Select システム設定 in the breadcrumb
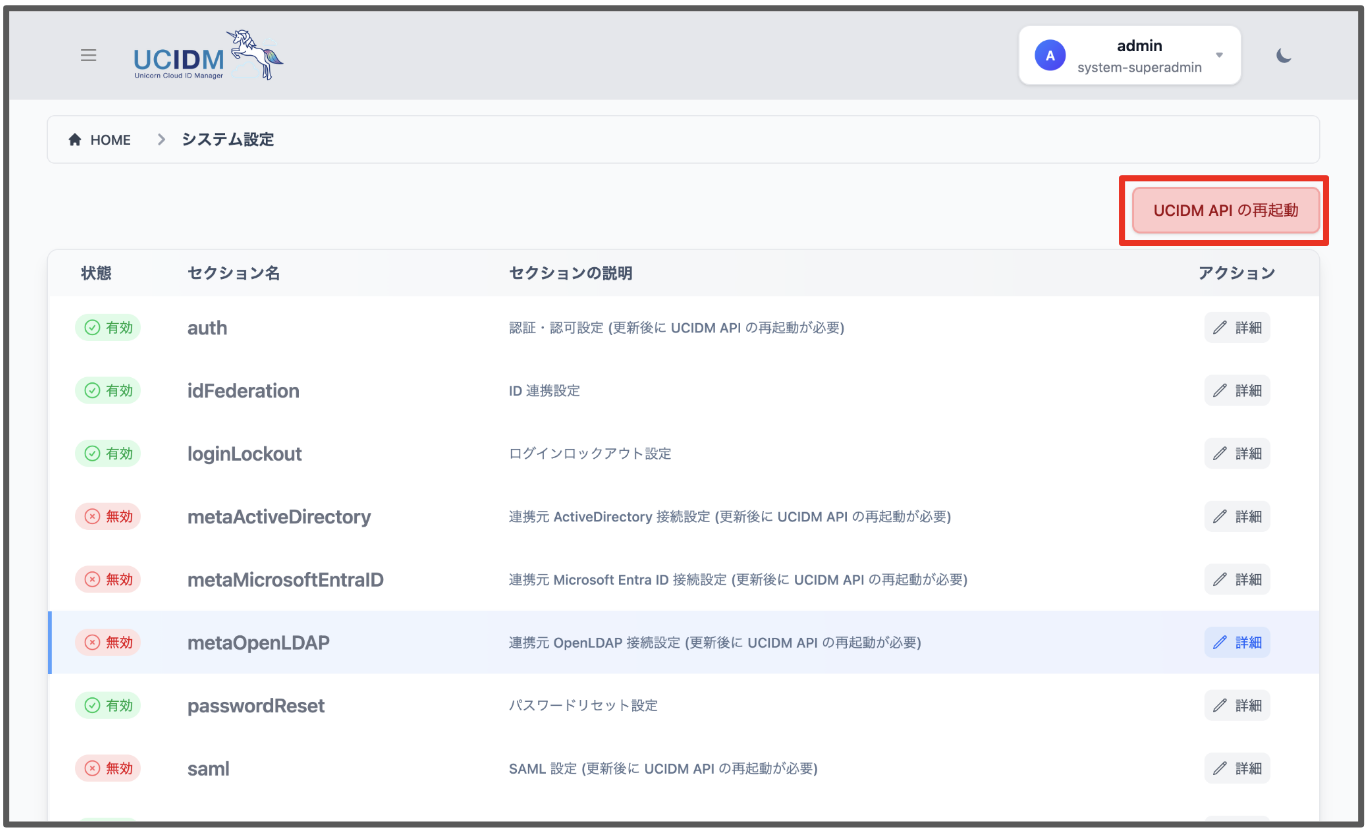 click(x=227, y=140)
